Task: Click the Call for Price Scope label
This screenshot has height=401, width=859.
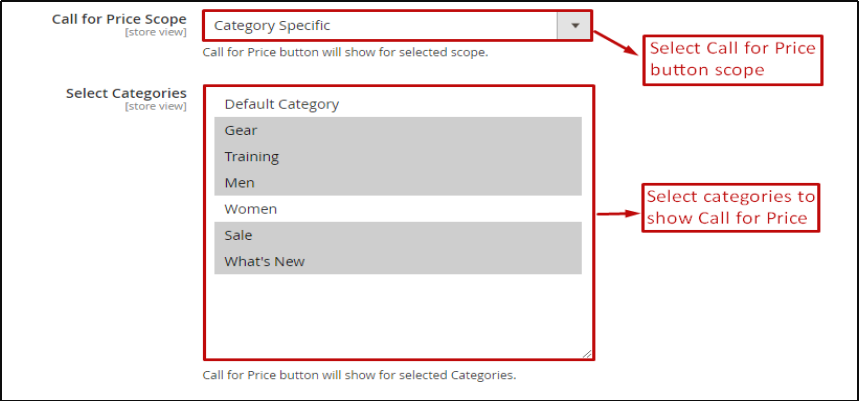Action: tap(119, 19)
